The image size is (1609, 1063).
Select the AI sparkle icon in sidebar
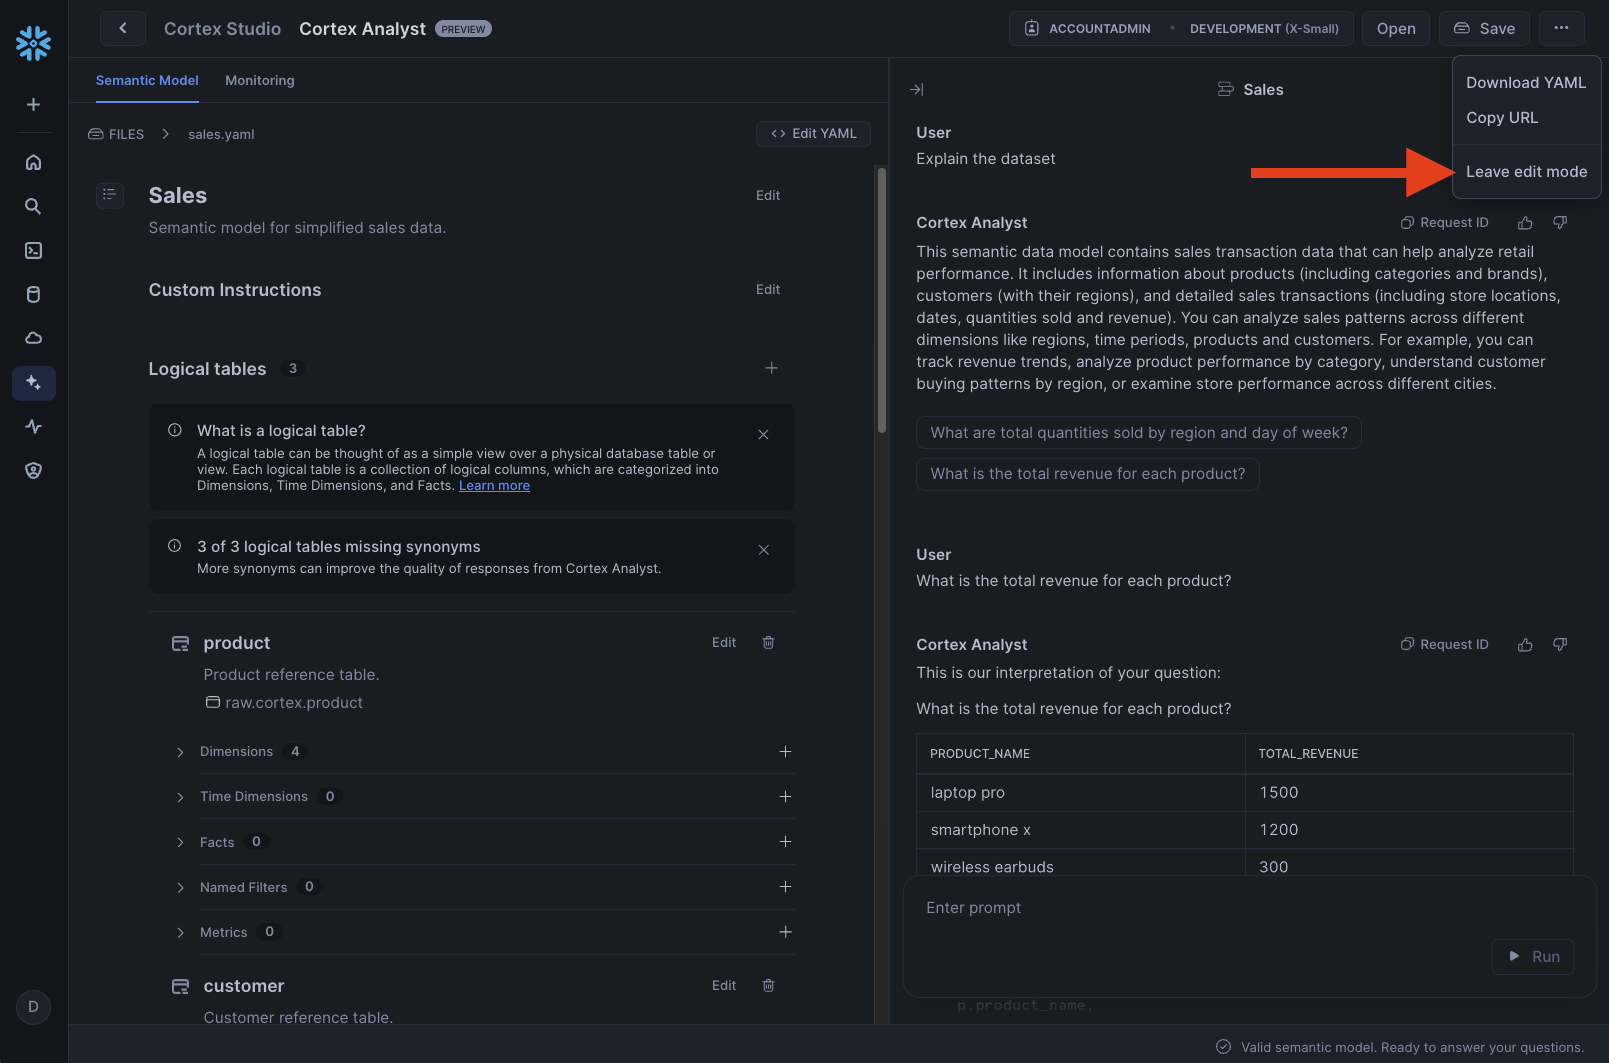34,383
